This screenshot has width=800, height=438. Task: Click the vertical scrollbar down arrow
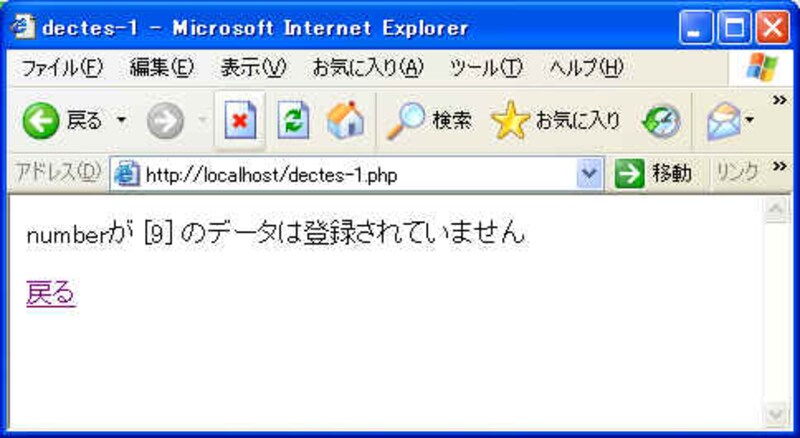776,415
